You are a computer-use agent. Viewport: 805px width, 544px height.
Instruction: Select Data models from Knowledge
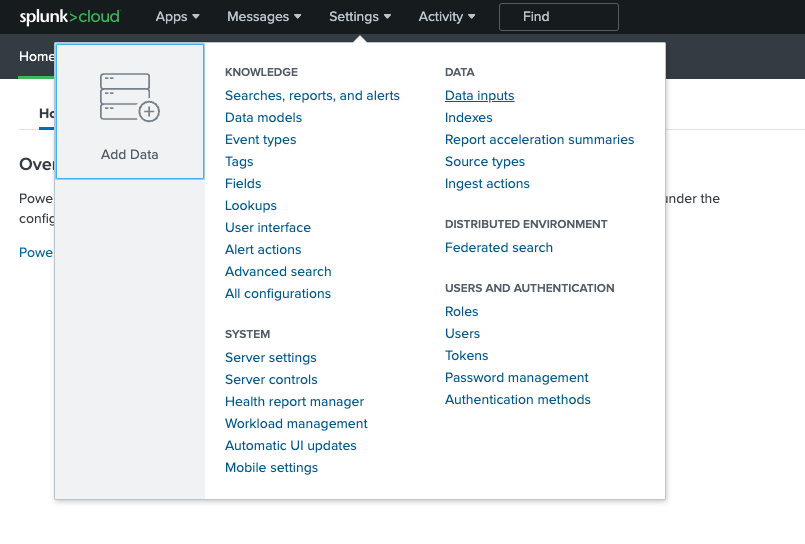pyautogui.click(x=263, y=118)
